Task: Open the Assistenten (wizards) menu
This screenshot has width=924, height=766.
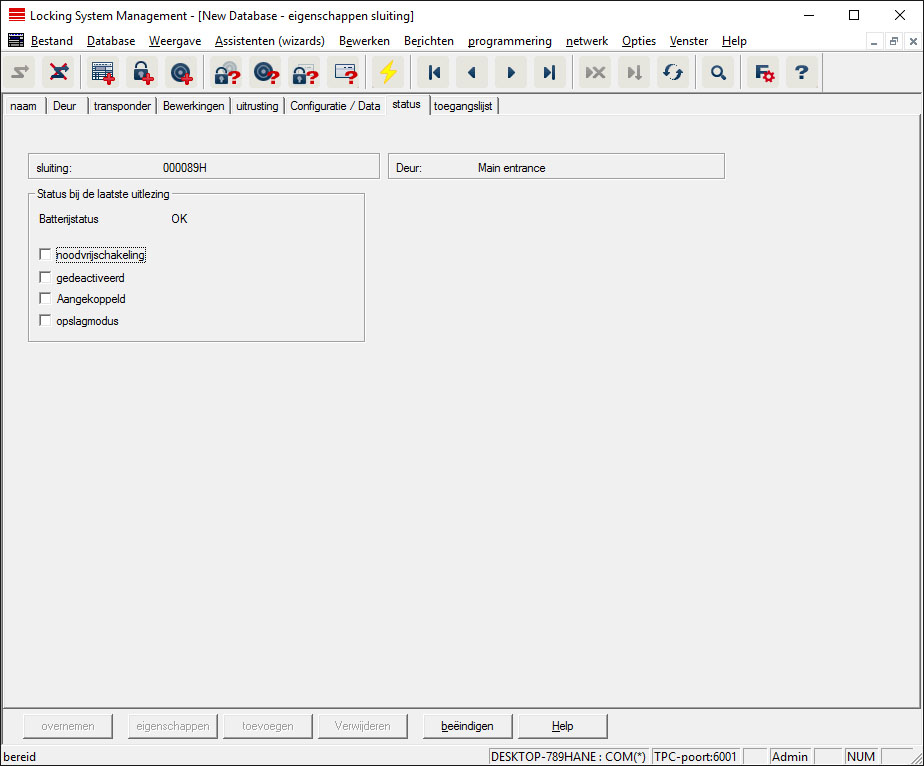Action: coord(269,41)
